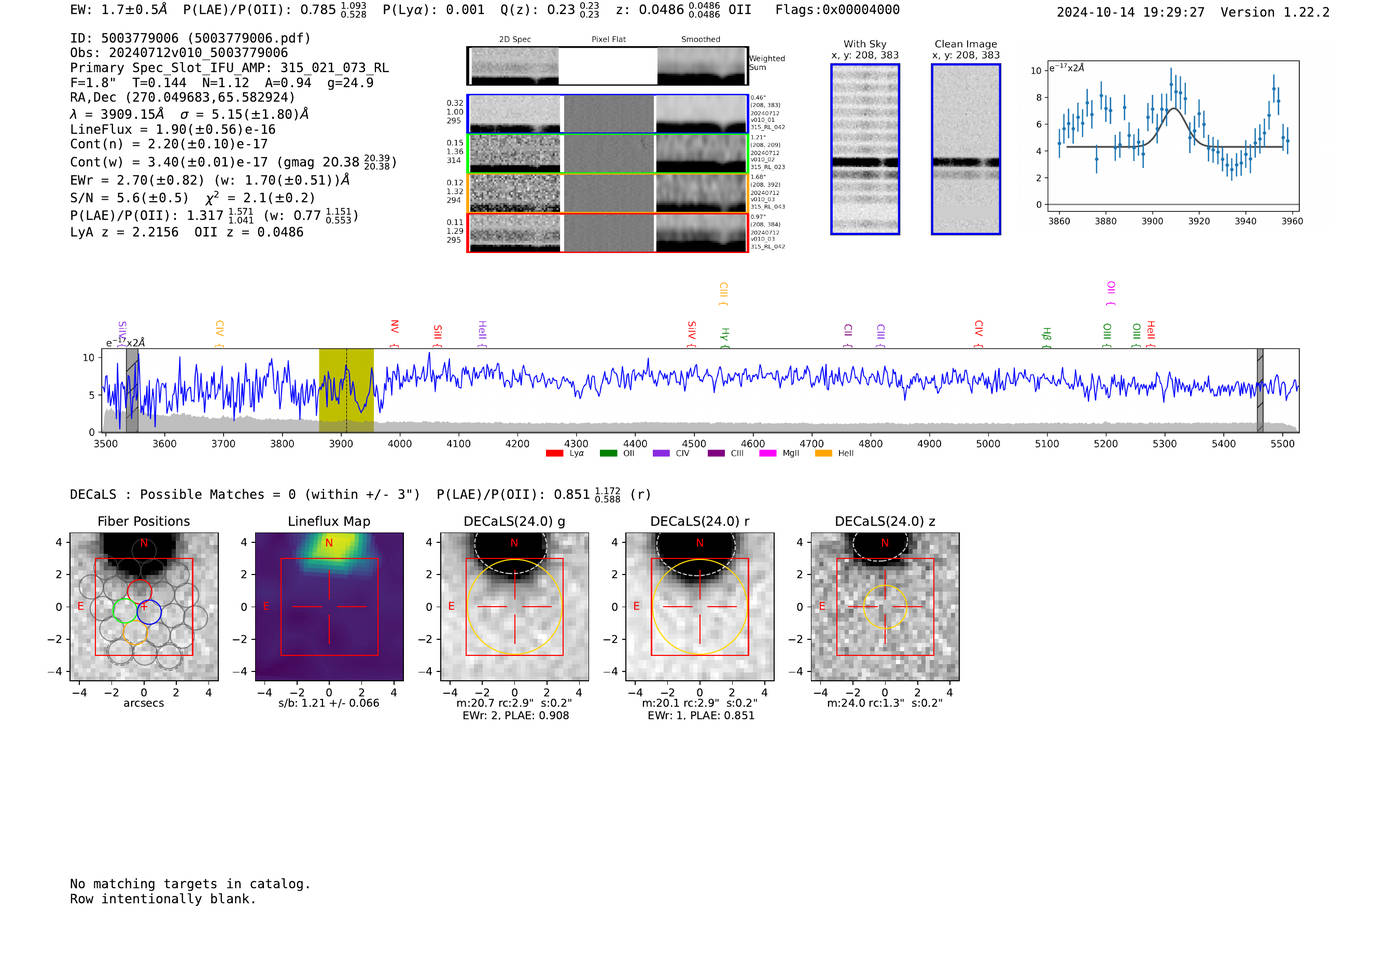The height and width of the screenshot is (953, 1400).
Task: Click the Gaussian line fit plot
Action: (x=1172, y=137)
